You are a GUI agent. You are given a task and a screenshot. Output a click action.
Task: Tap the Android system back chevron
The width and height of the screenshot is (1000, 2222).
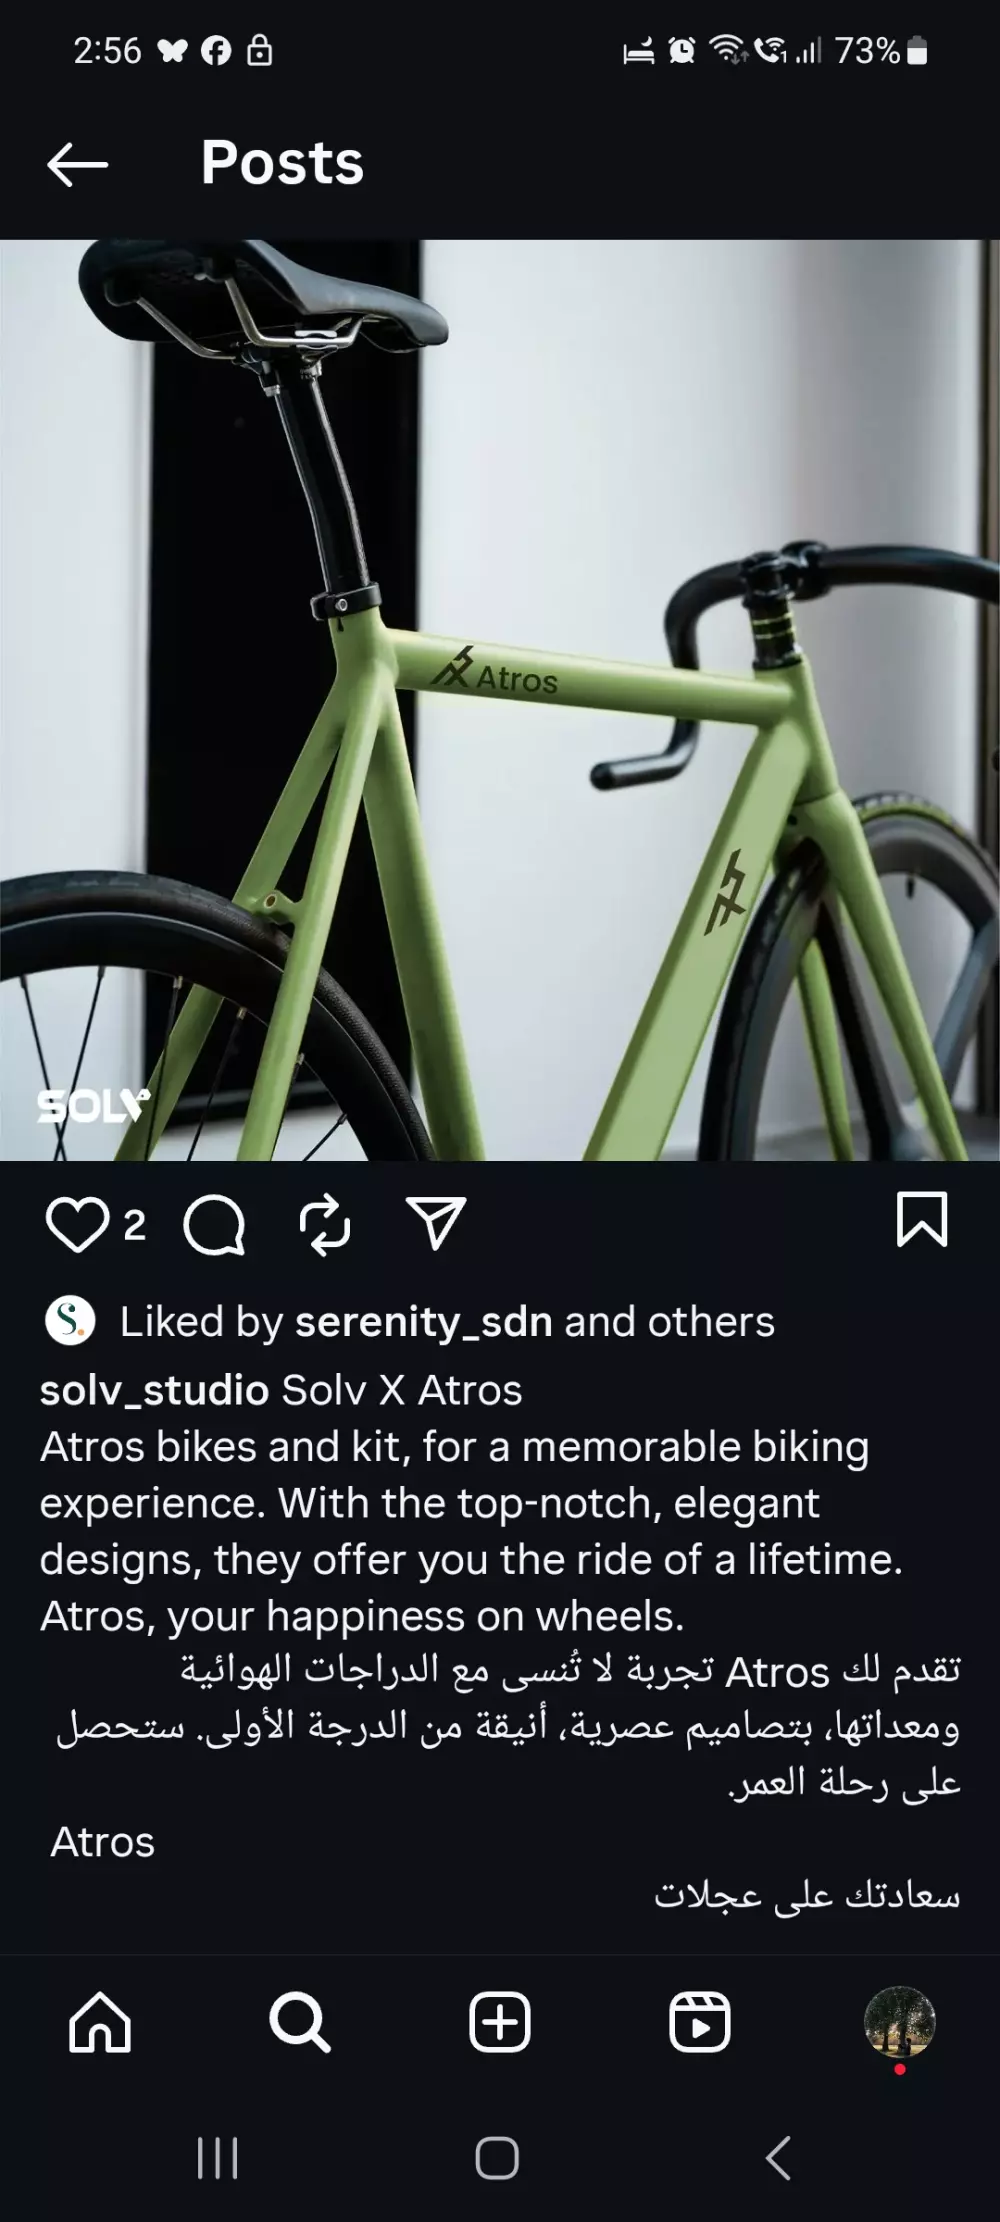[778, 2158]
